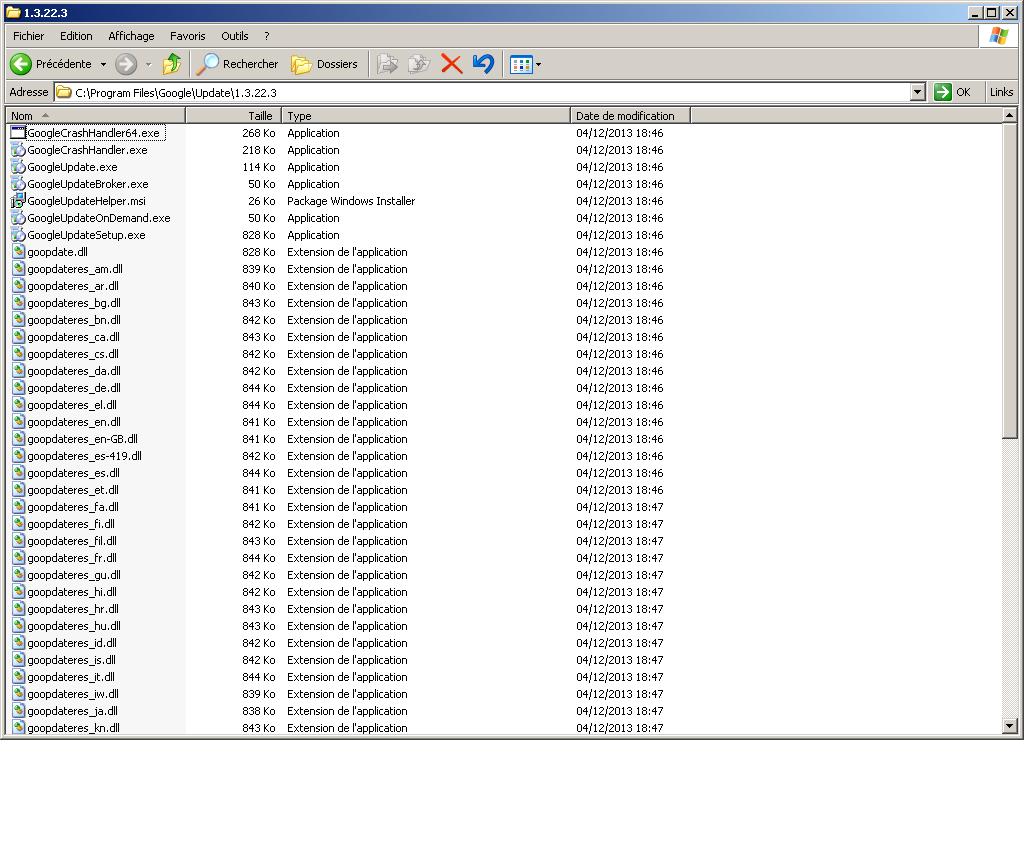Open the Fichier menu

pyautogui.click(x=29, y=36)
